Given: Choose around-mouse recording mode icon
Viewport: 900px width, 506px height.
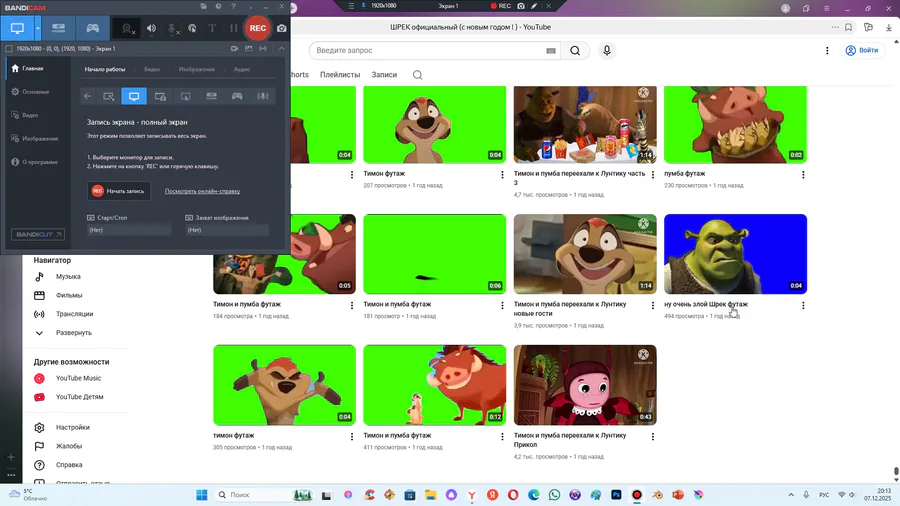Looking at the screenshot, I should pyautogui.click(x=185, y=96).
